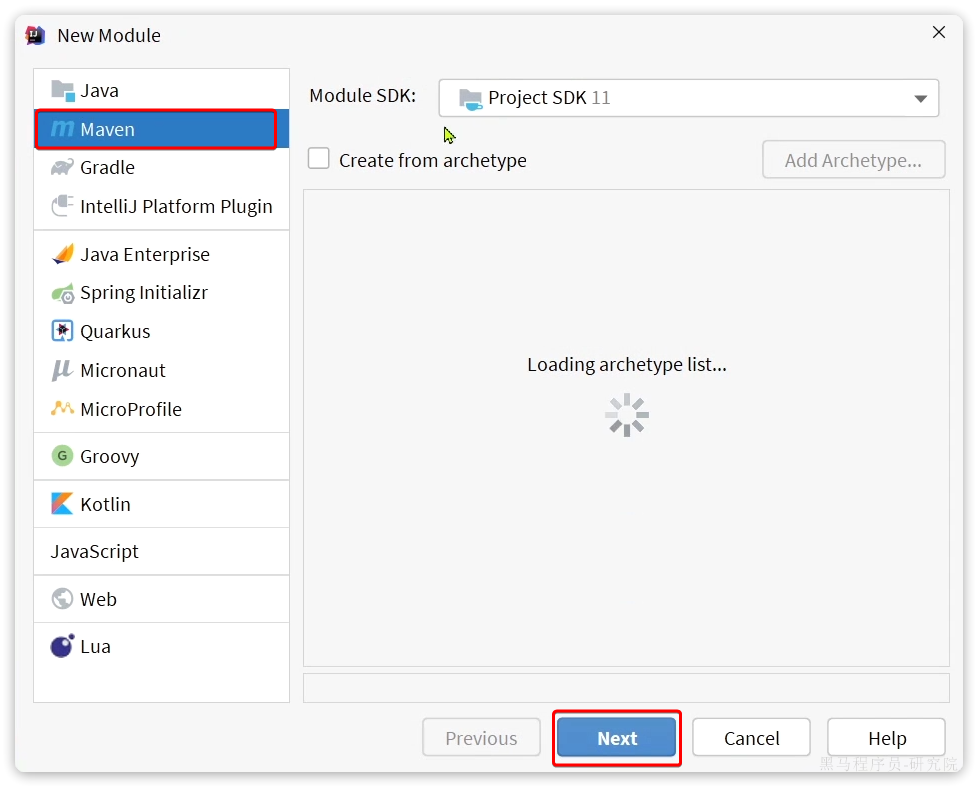Pick Quarkus from the generators list
The width and height of the screenshot is (978, 789).
162,331
